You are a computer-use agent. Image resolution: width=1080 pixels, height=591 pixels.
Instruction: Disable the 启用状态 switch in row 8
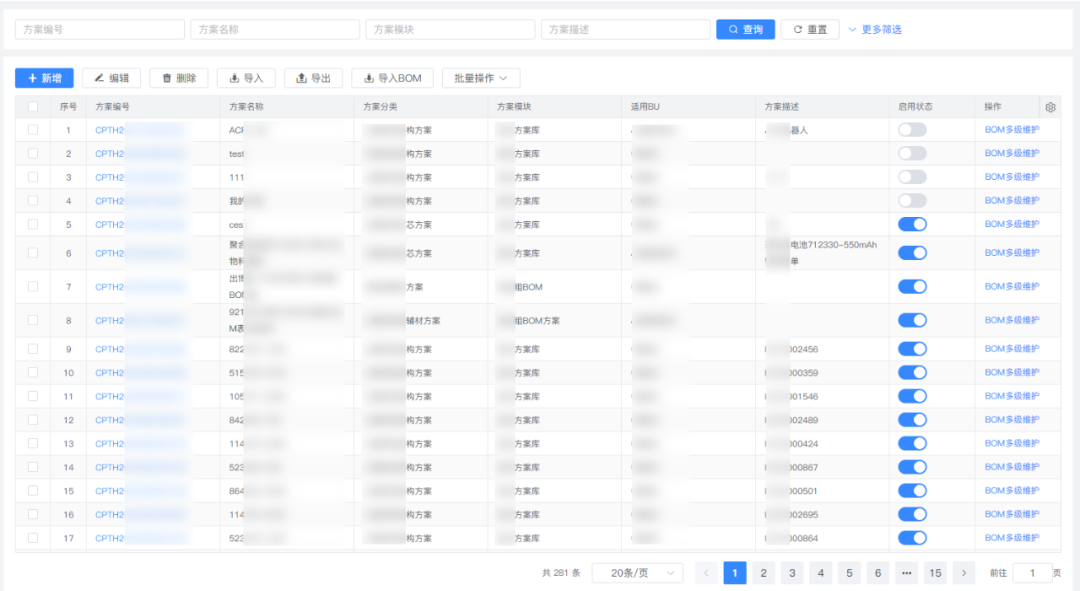tap(912, 320)
